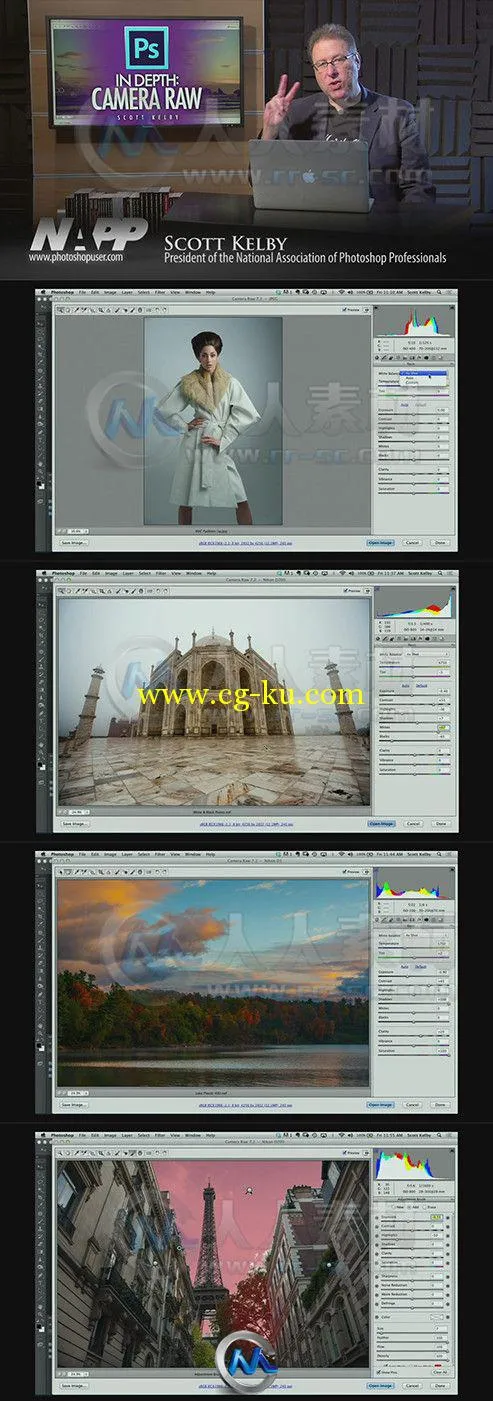Adjust Exposure slider in fashion model window

click(x=414, y=415)
